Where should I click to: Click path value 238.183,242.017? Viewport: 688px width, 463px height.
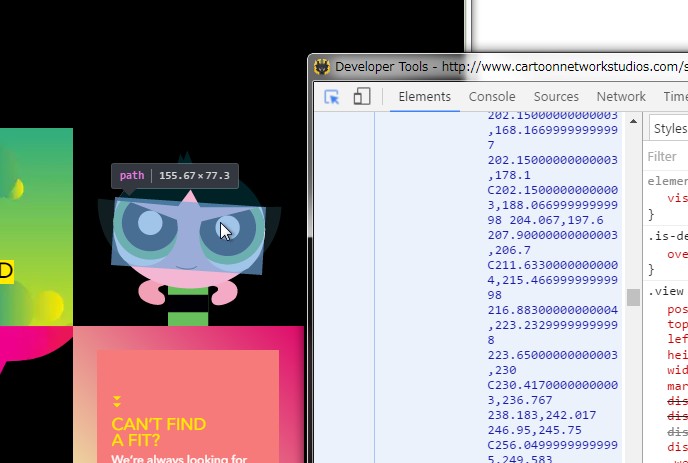click(541, 415)
